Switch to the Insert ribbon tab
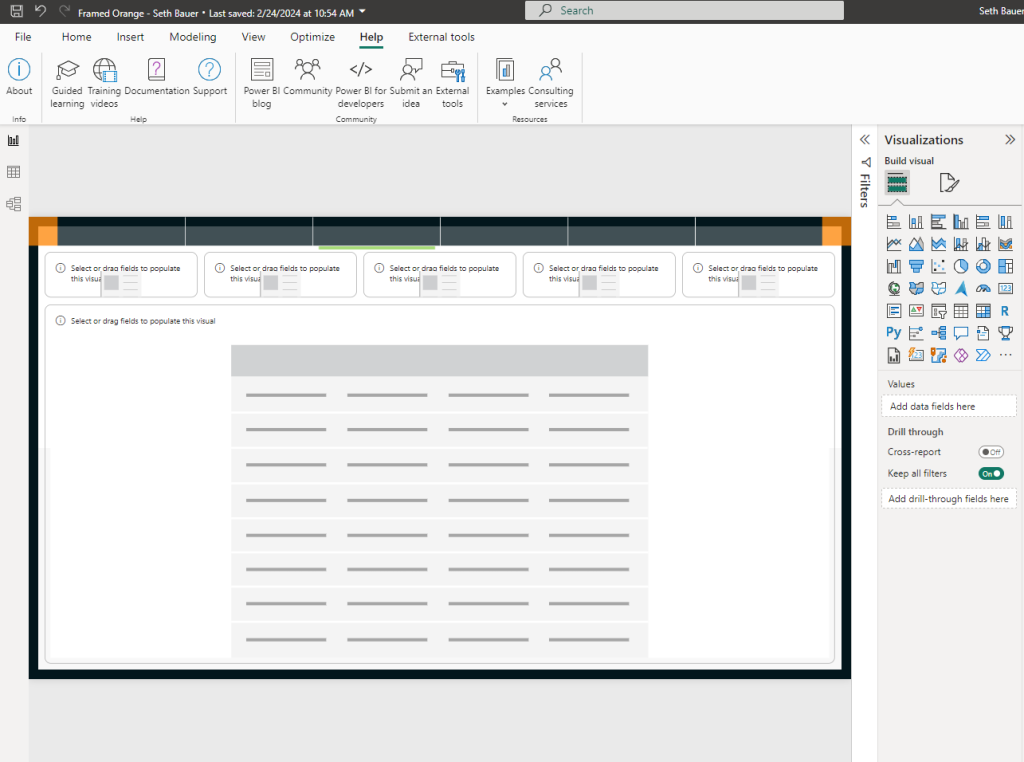This screenshot has height=762, width=1024. tap(130, 37)
